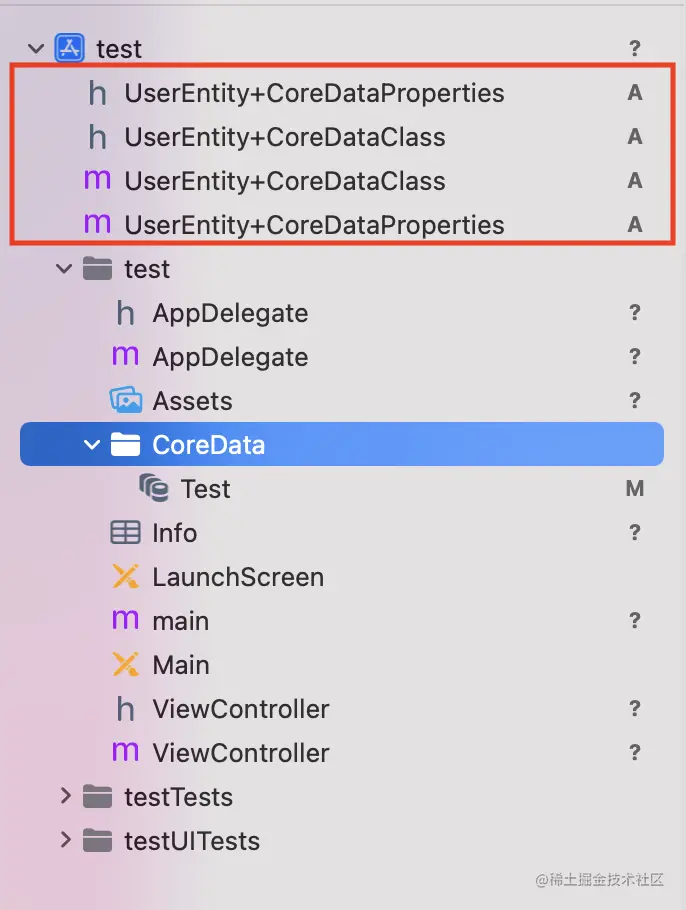Click the CoreData folder icon
Viewport: 686px width, 910px height.
click(x=125, y=445)
